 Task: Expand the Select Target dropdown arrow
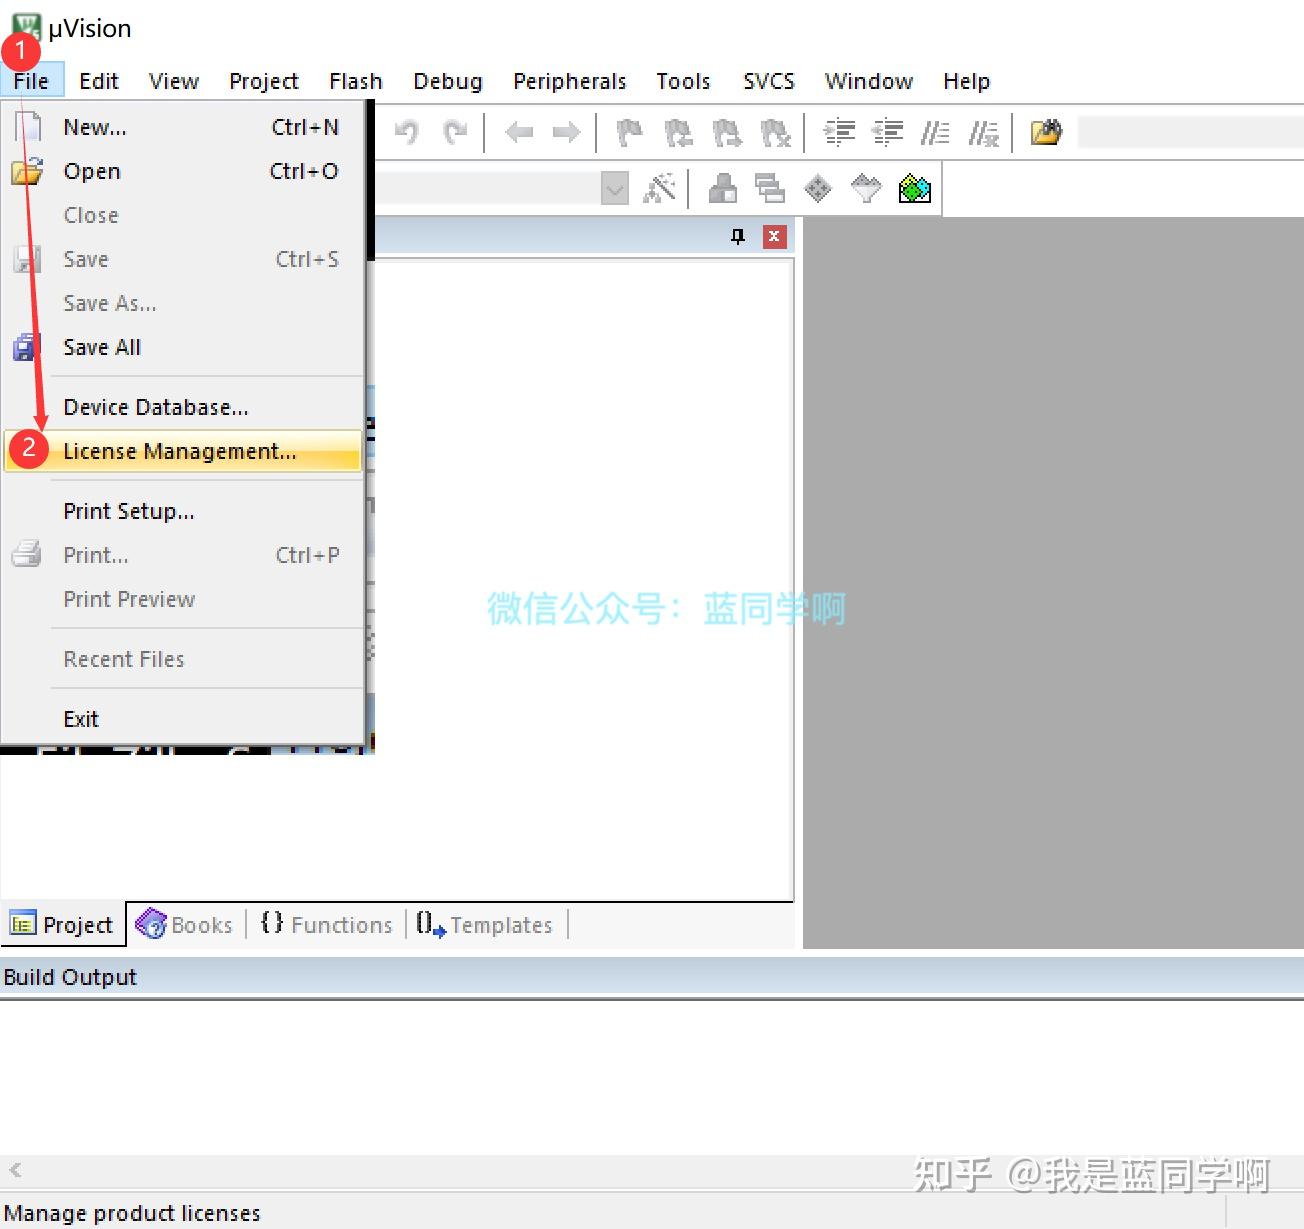tap(615, 188)
